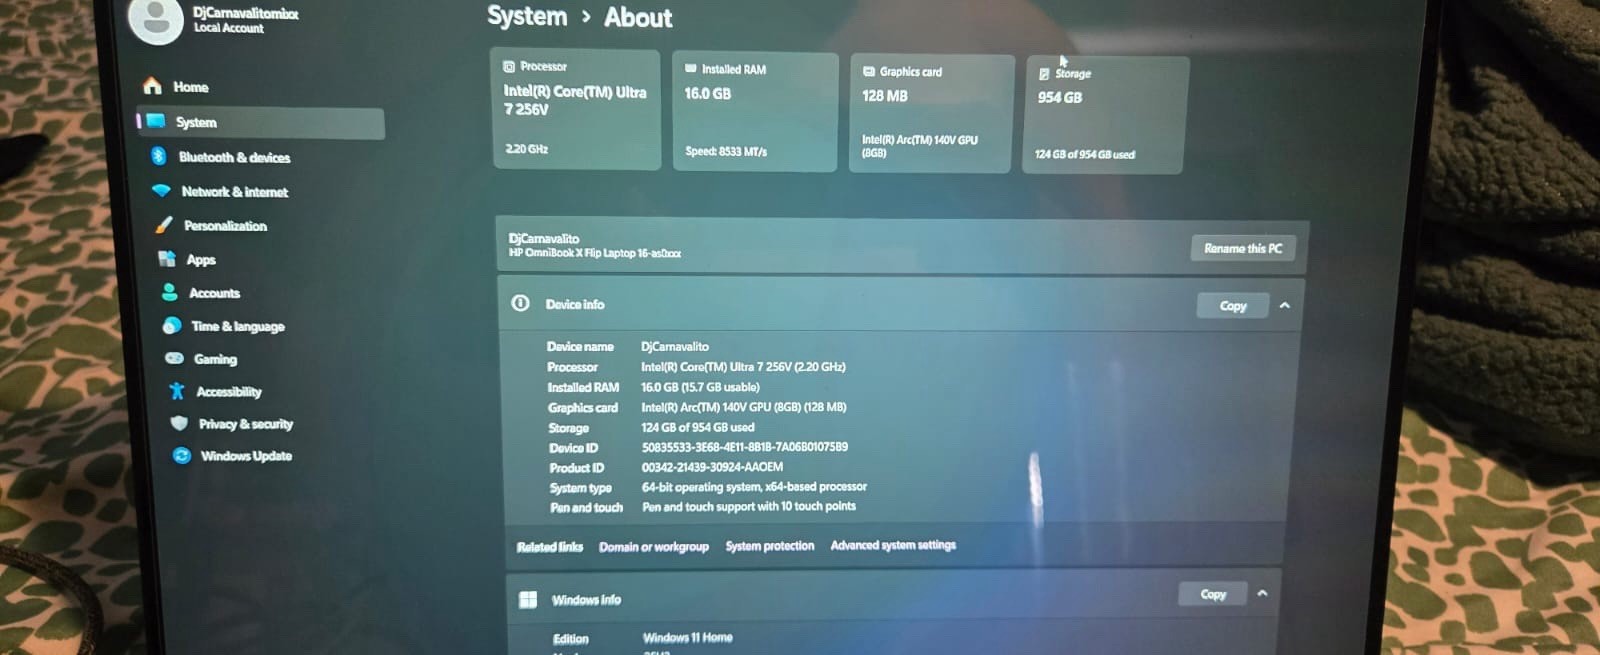This screenshot has width=1600, height=655.
Task: Click the Personalization paintbrush icon
Action: [164, 225]
